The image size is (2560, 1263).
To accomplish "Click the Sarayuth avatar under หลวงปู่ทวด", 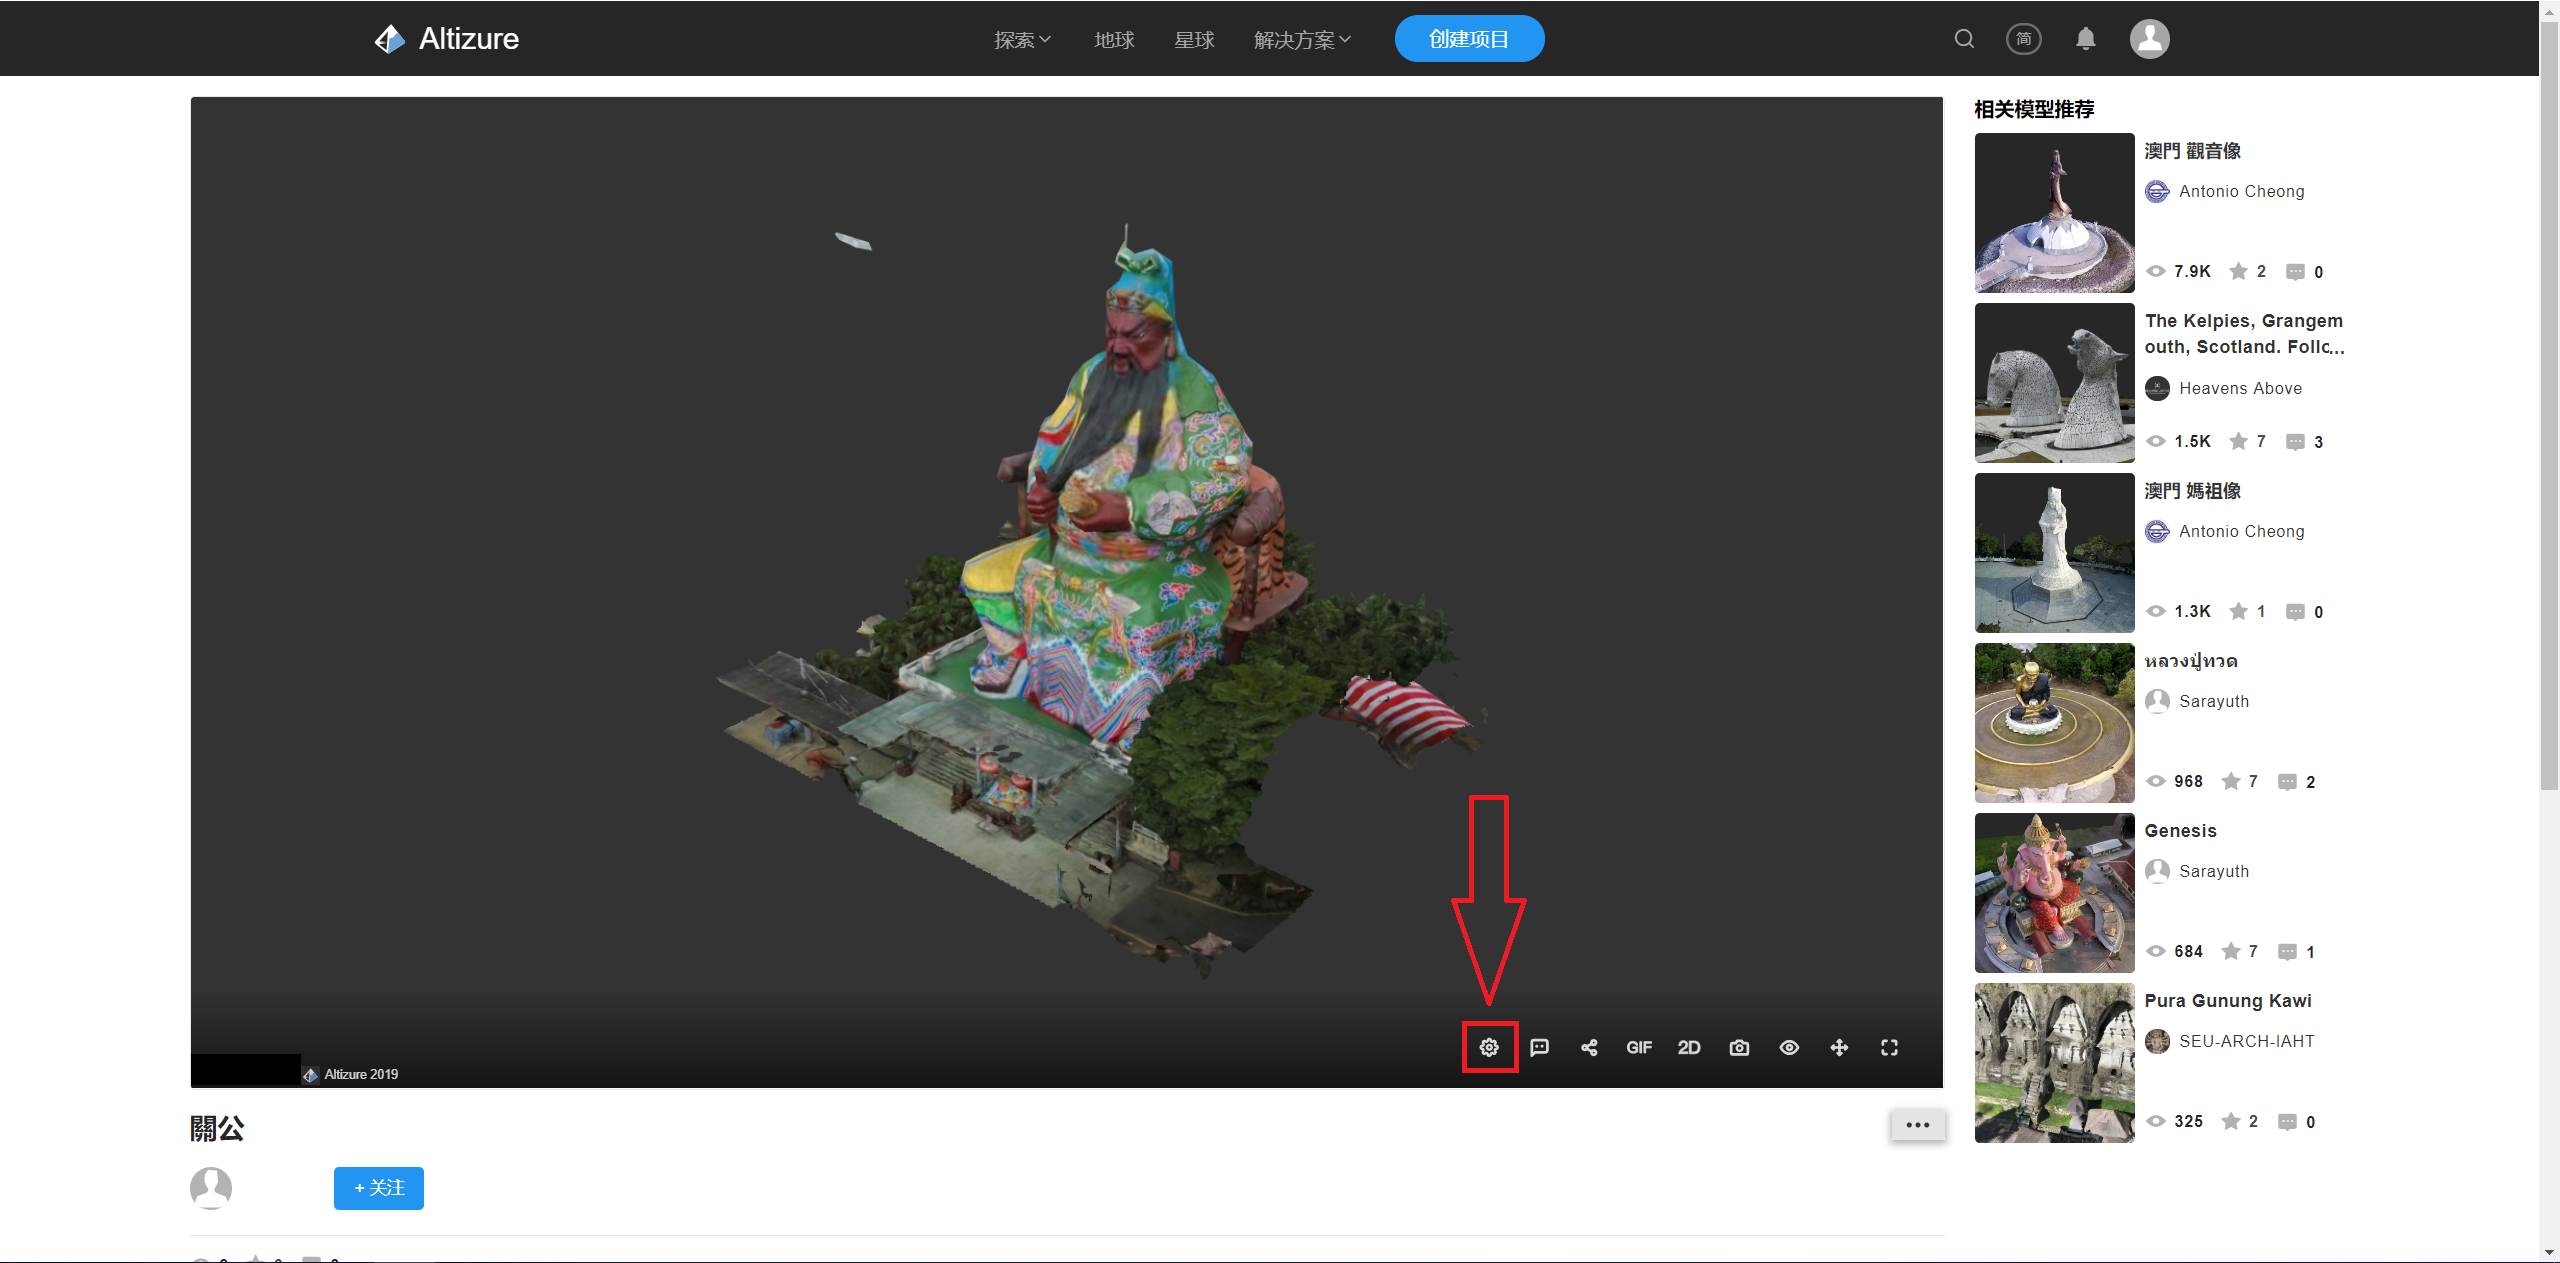I will point(2157,701).
